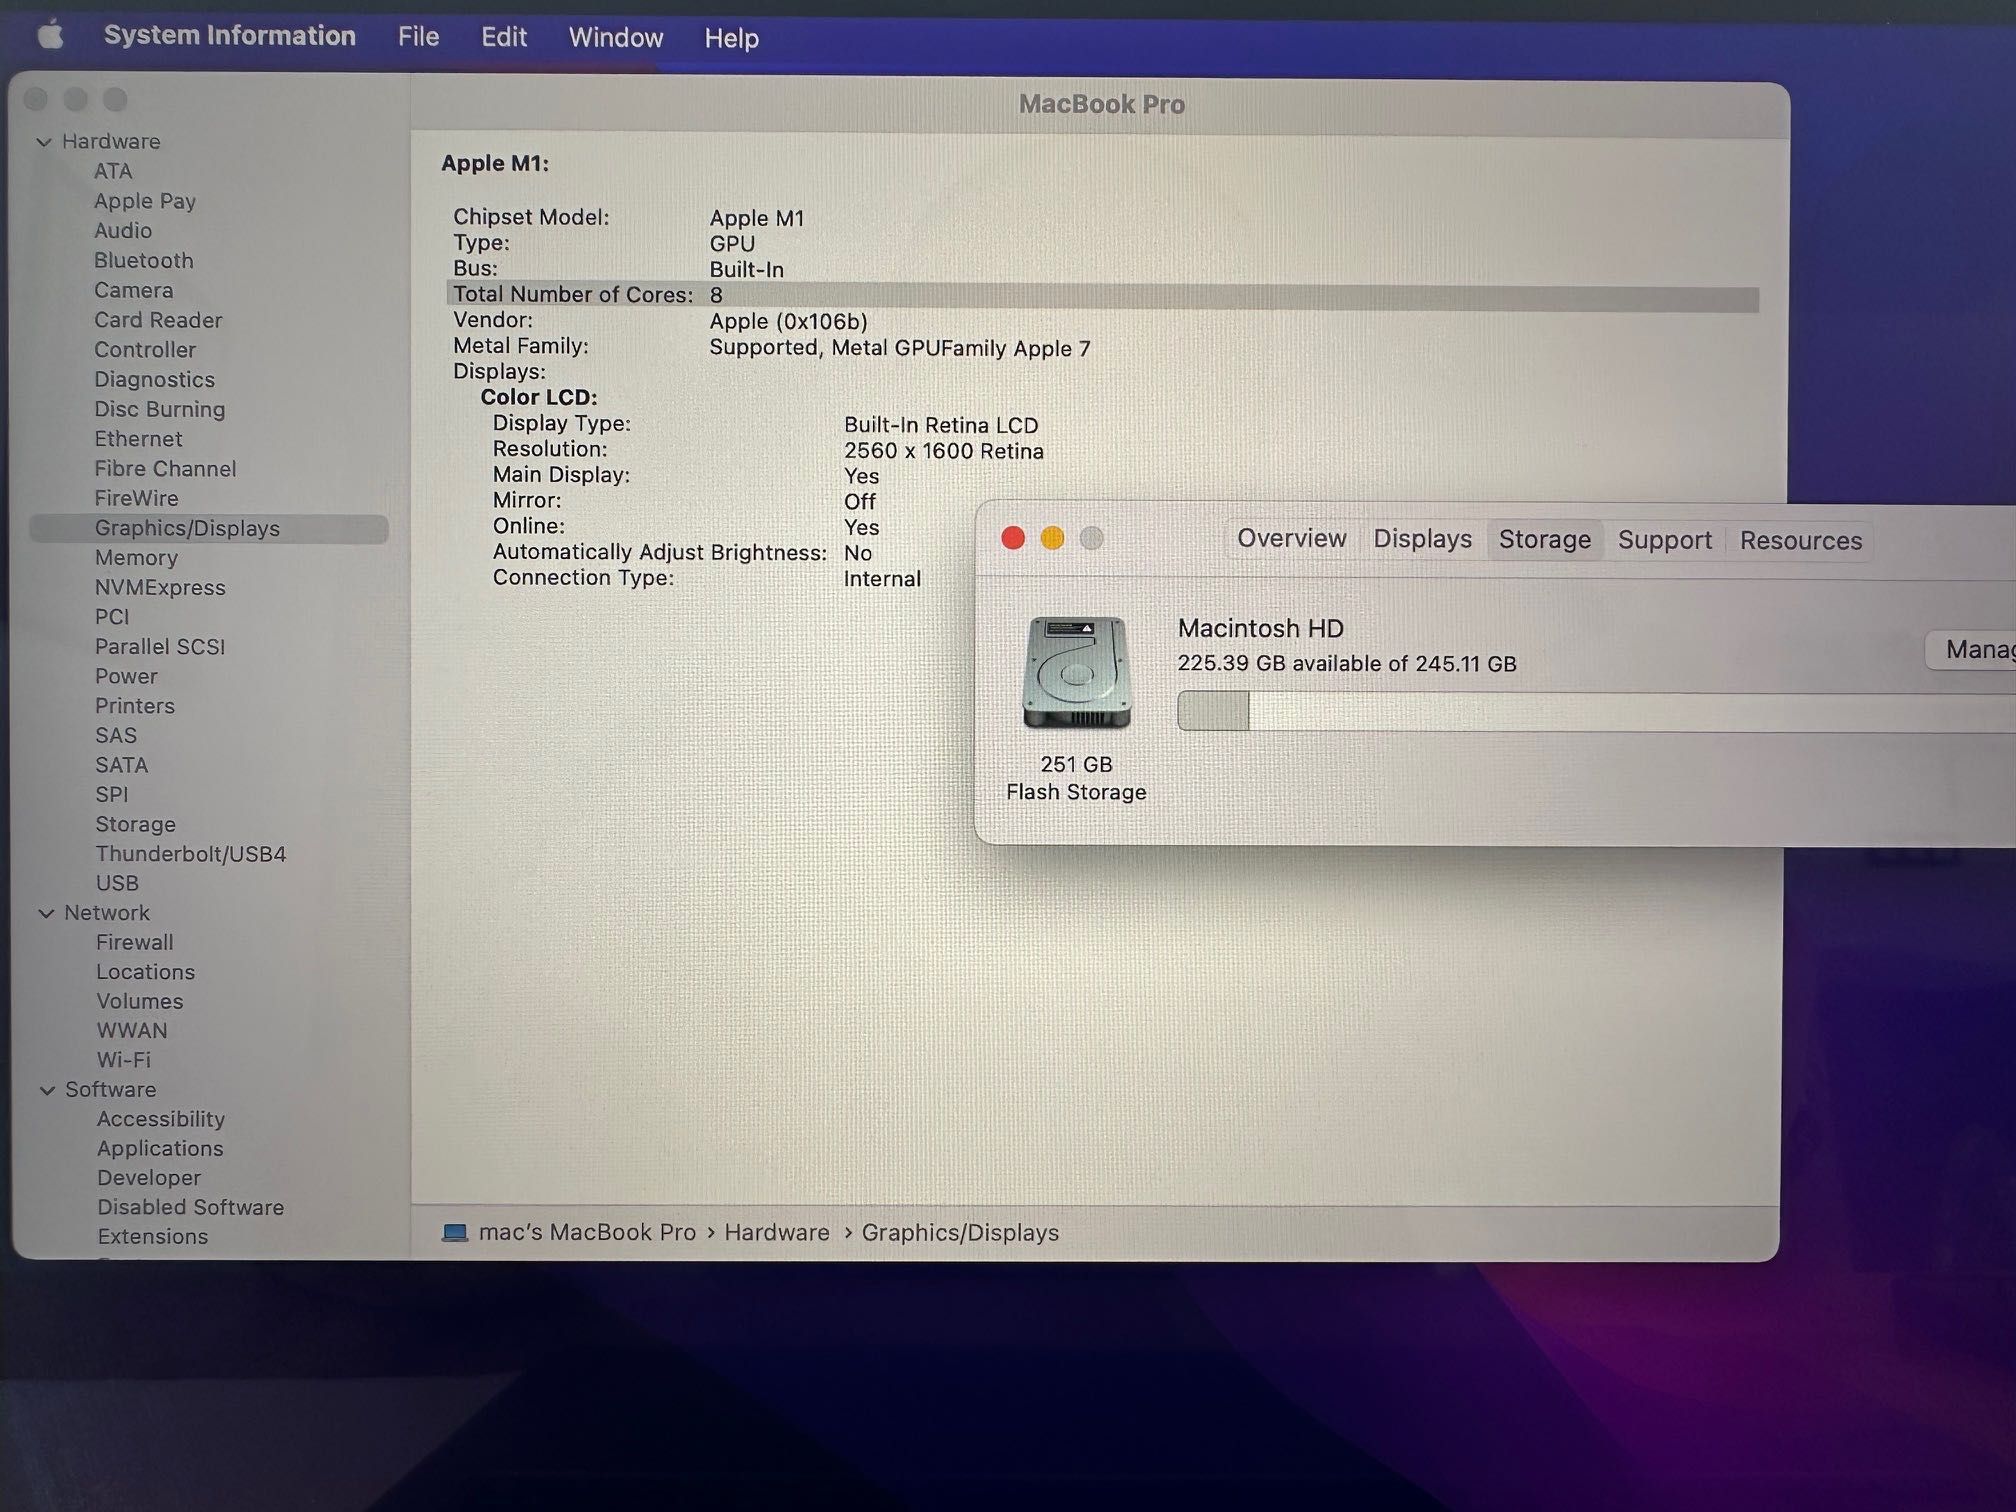Select WWAN under Network
Screen dimensions: 2016x1512
132,1030
